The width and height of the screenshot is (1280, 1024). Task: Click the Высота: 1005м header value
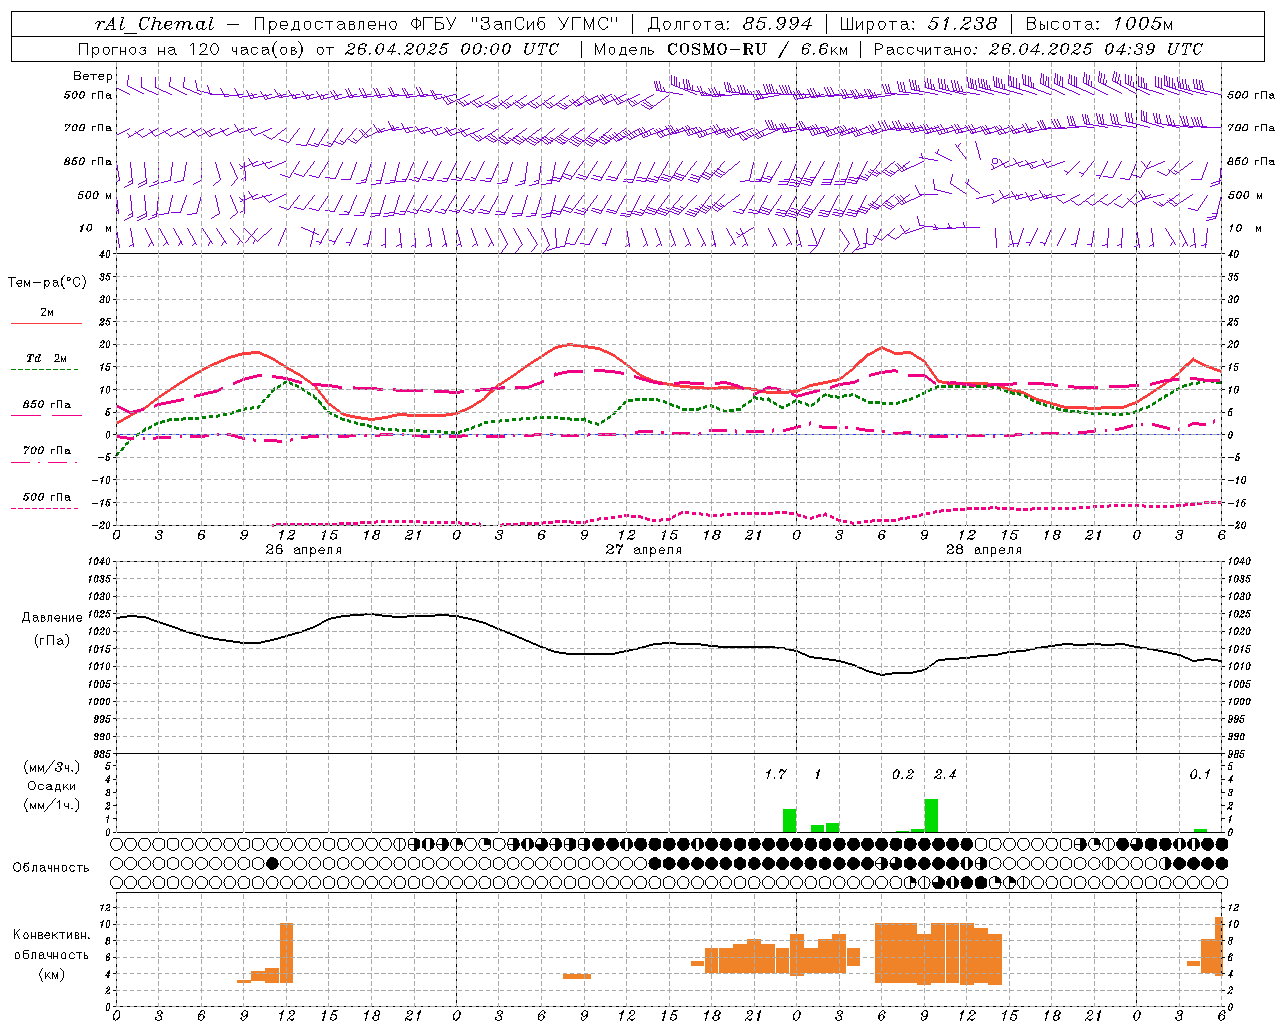click(1099, 24)
